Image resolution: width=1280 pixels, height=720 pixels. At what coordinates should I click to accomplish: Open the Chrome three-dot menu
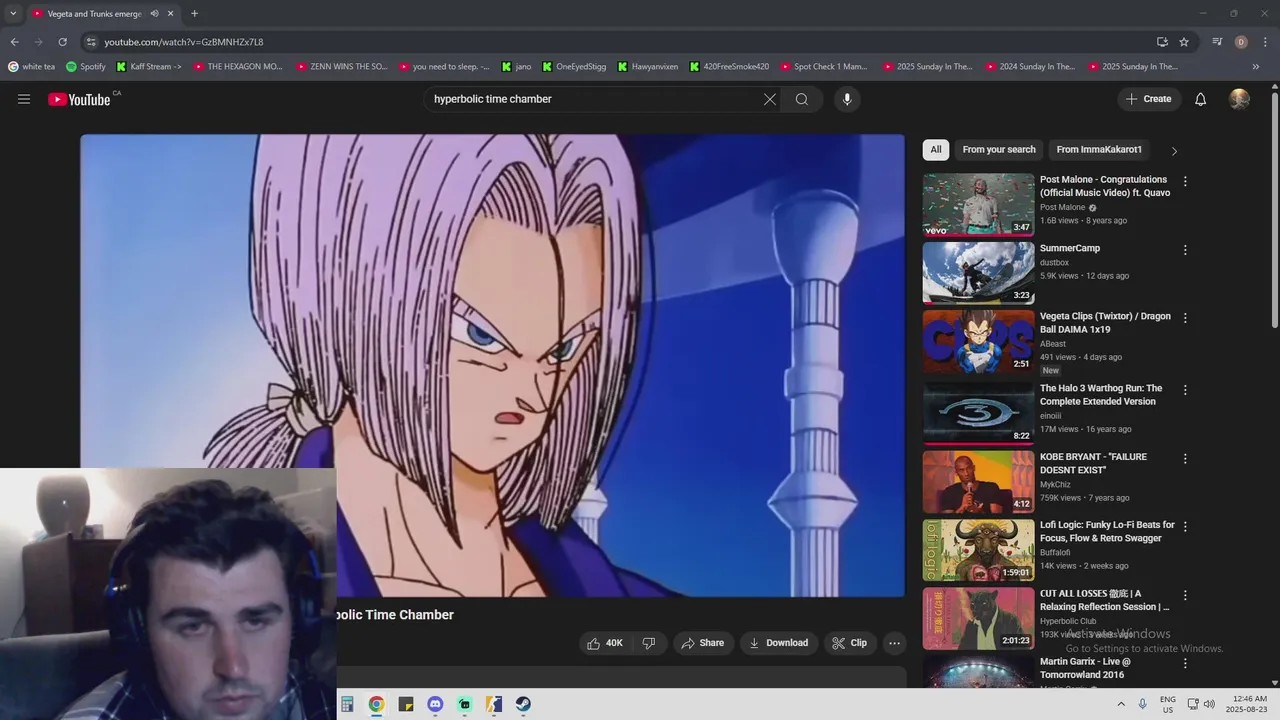[x=1265, y=42]
